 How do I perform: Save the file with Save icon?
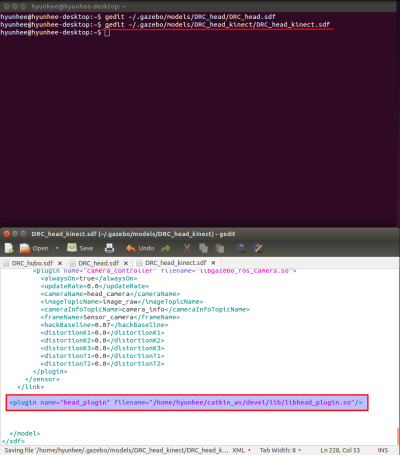pos(80,248)
